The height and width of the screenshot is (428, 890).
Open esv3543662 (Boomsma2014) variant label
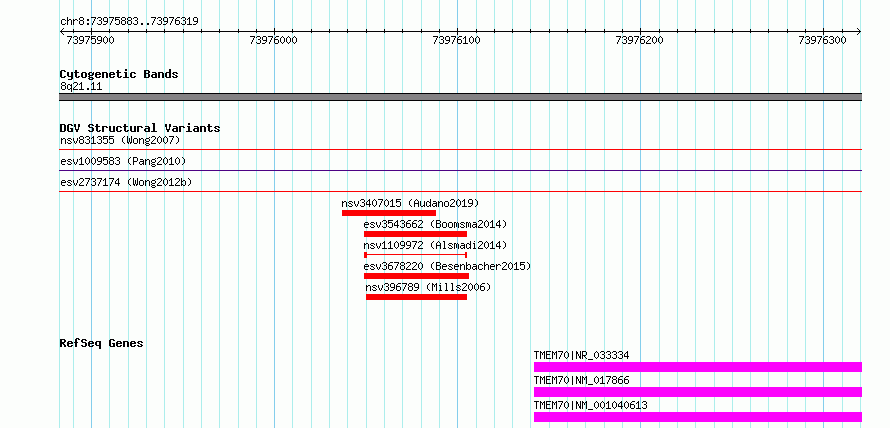[x=435, y=224]
